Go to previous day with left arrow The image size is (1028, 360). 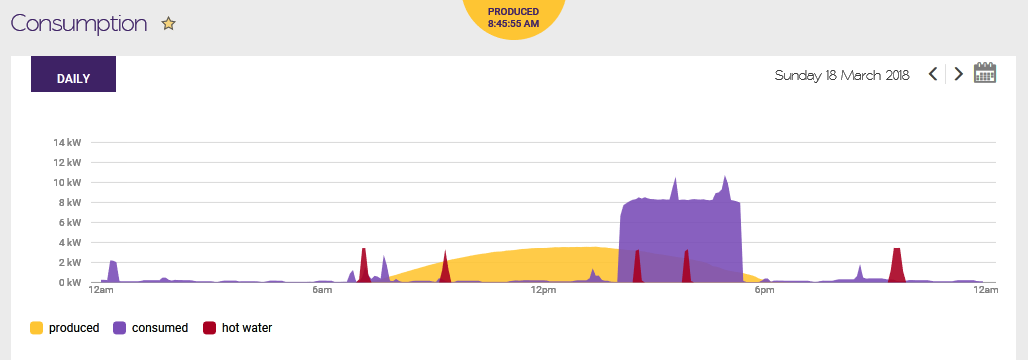(x=933, y=74)
